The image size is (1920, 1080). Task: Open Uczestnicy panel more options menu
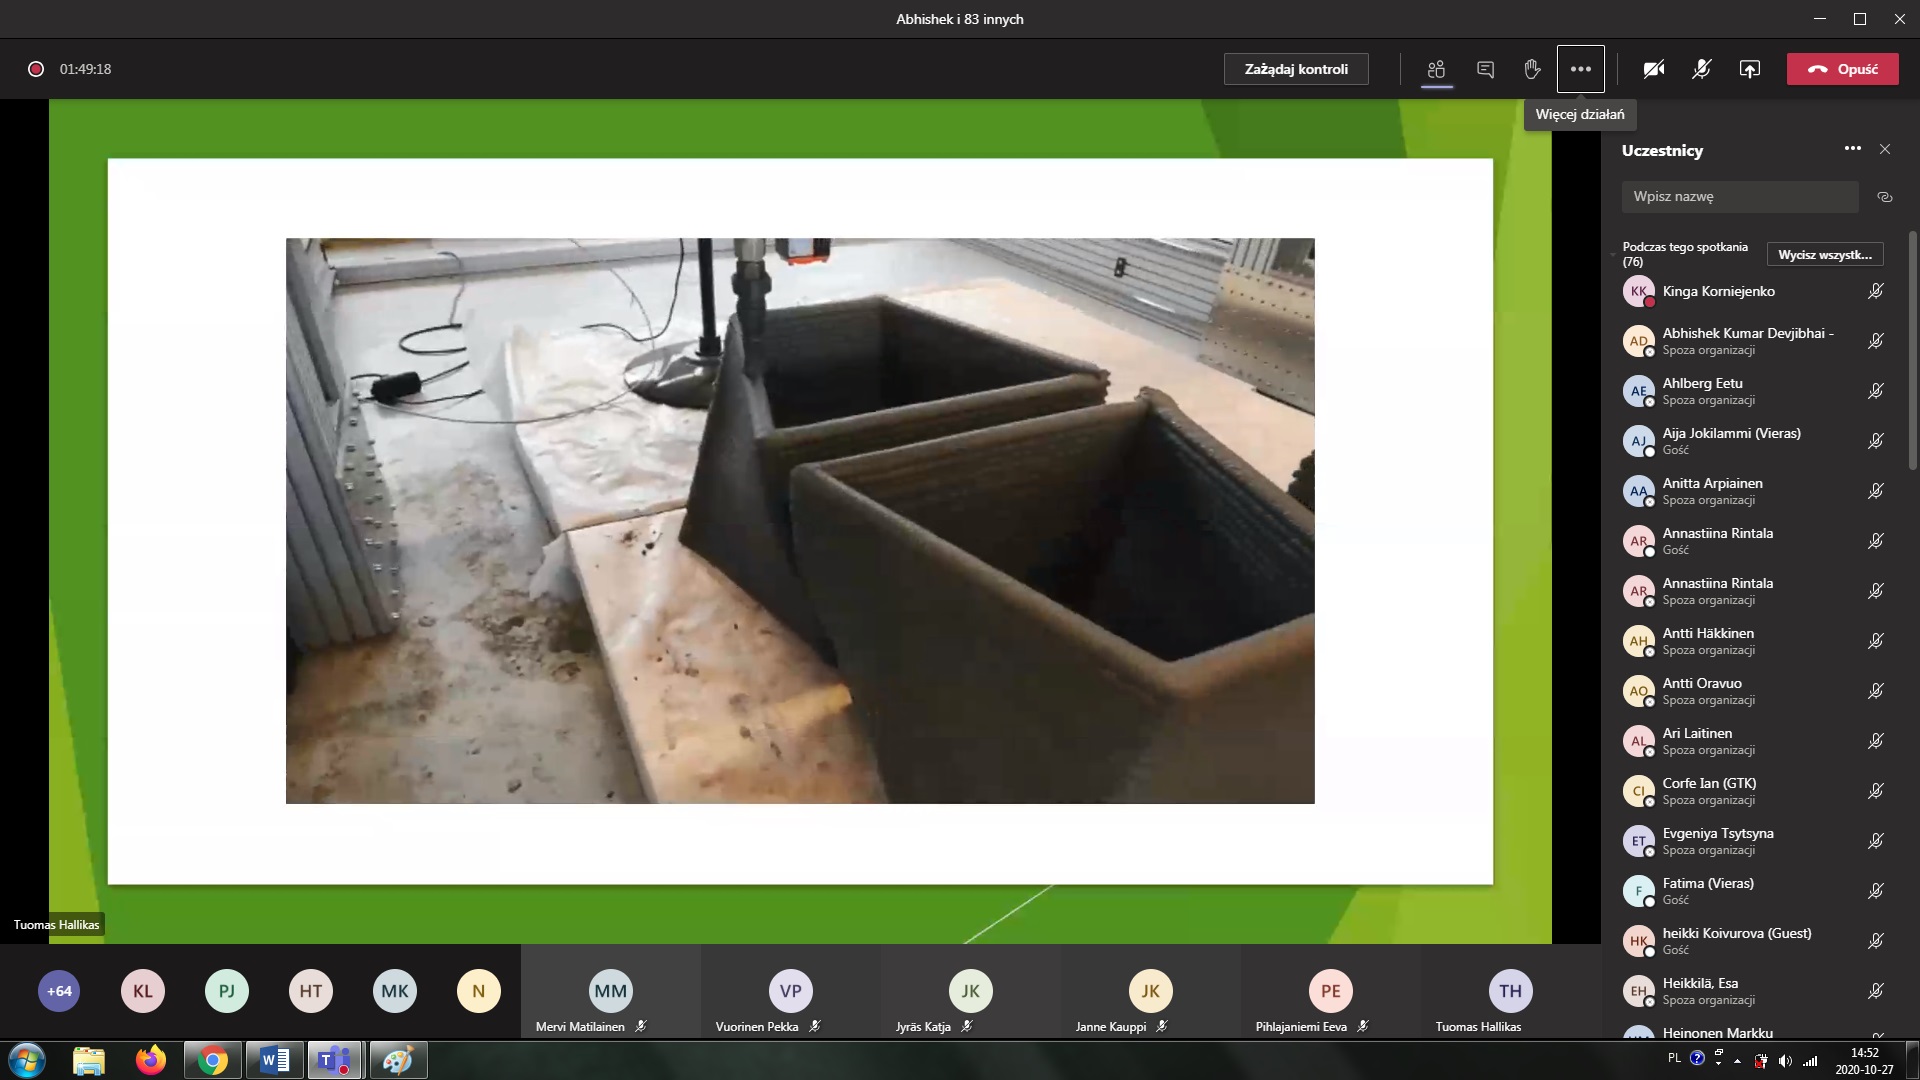(1852, 149)
